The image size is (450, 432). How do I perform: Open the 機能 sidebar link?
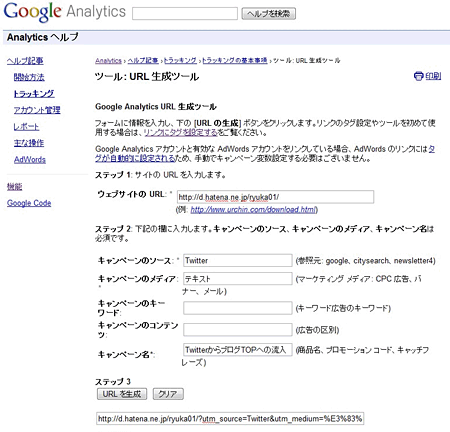pyautogui.click(x=14, y=187)
